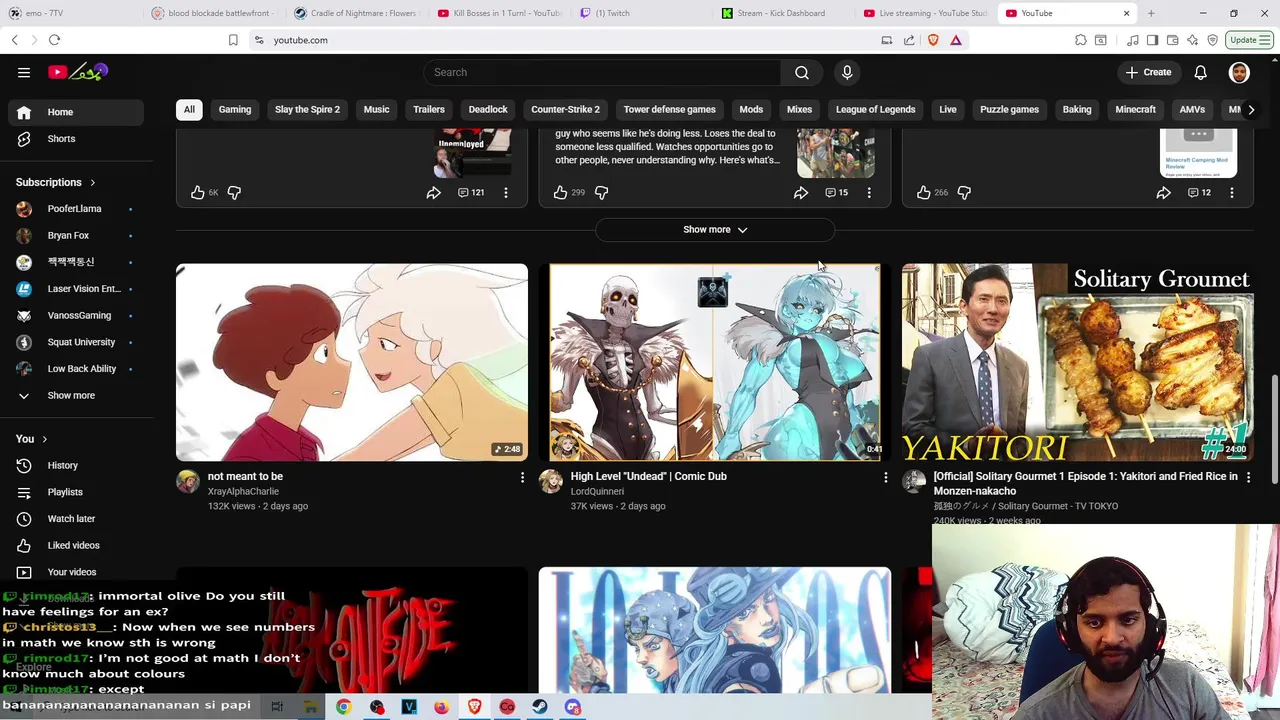Click the search magnifier button
The height and width of the screenshot is (720, 1280).
pos(802,72)
